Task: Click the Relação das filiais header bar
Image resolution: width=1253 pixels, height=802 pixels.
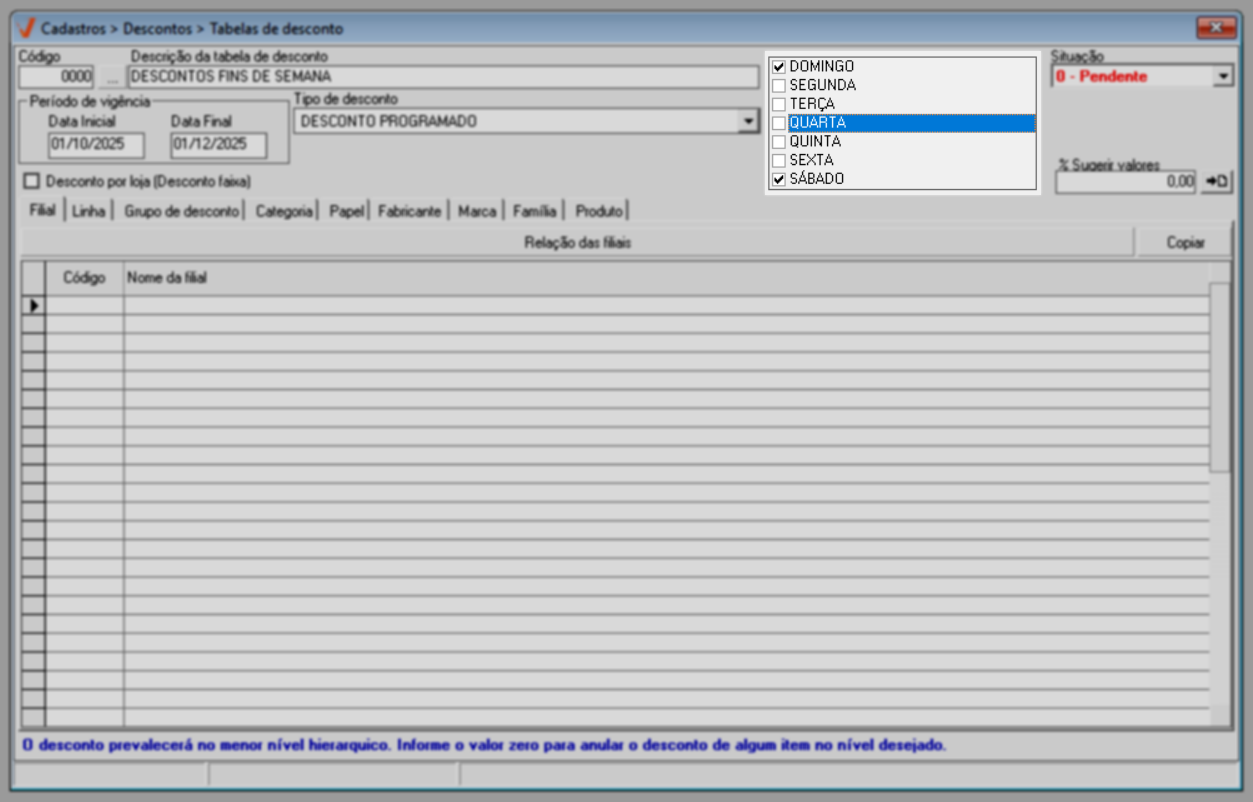Action: [x=578, y=242]
